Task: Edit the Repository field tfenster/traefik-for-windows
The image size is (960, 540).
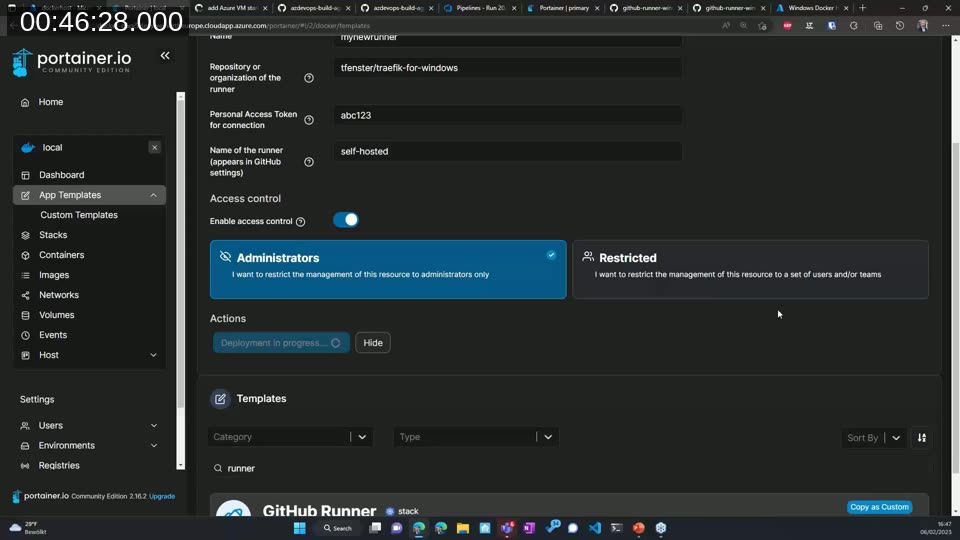Action: point(508,68)
